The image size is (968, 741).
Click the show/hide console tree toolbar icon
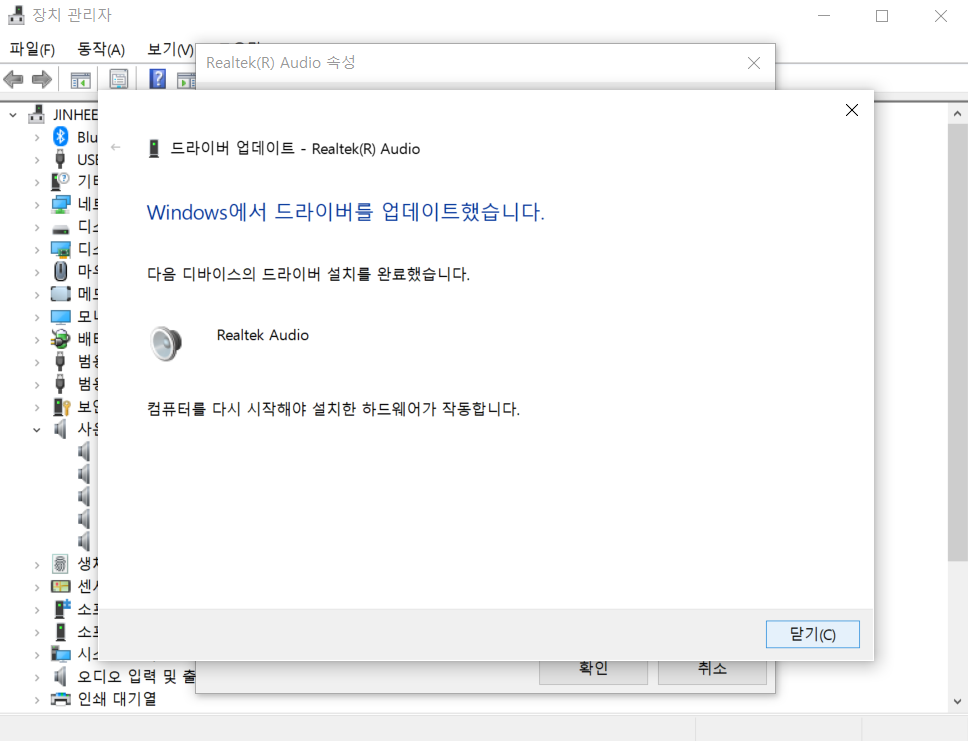tap(80, 80)
